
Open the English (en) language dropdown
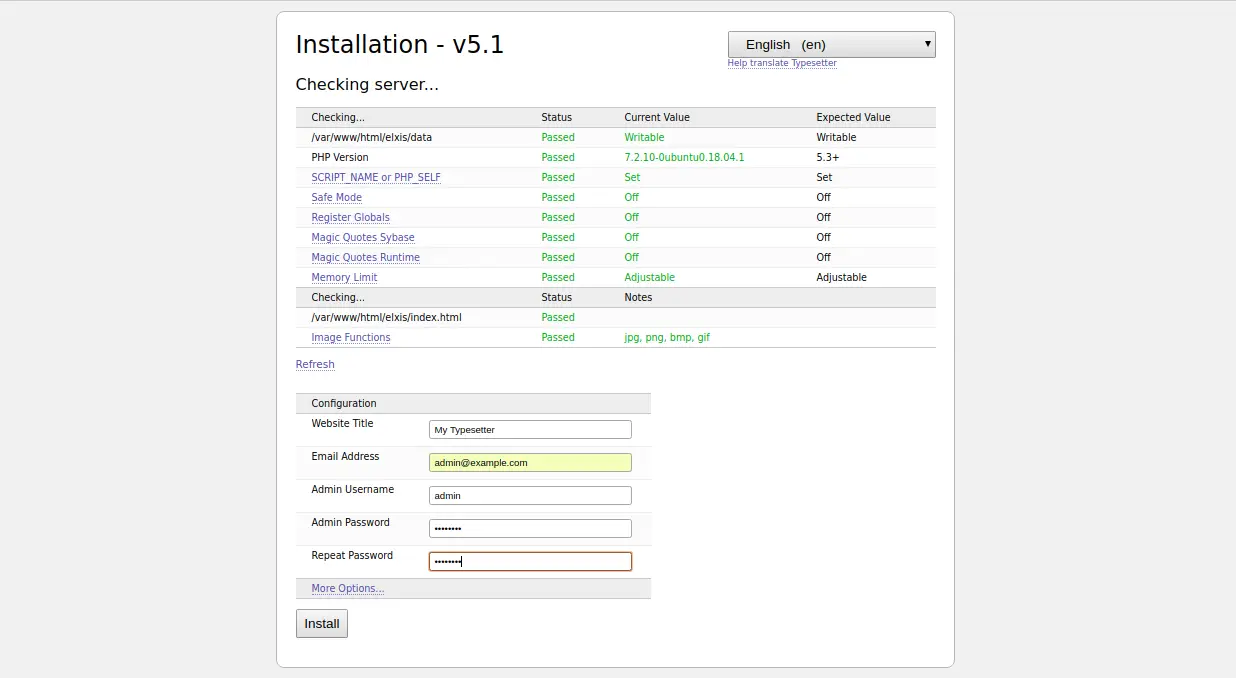click(830, 44)
